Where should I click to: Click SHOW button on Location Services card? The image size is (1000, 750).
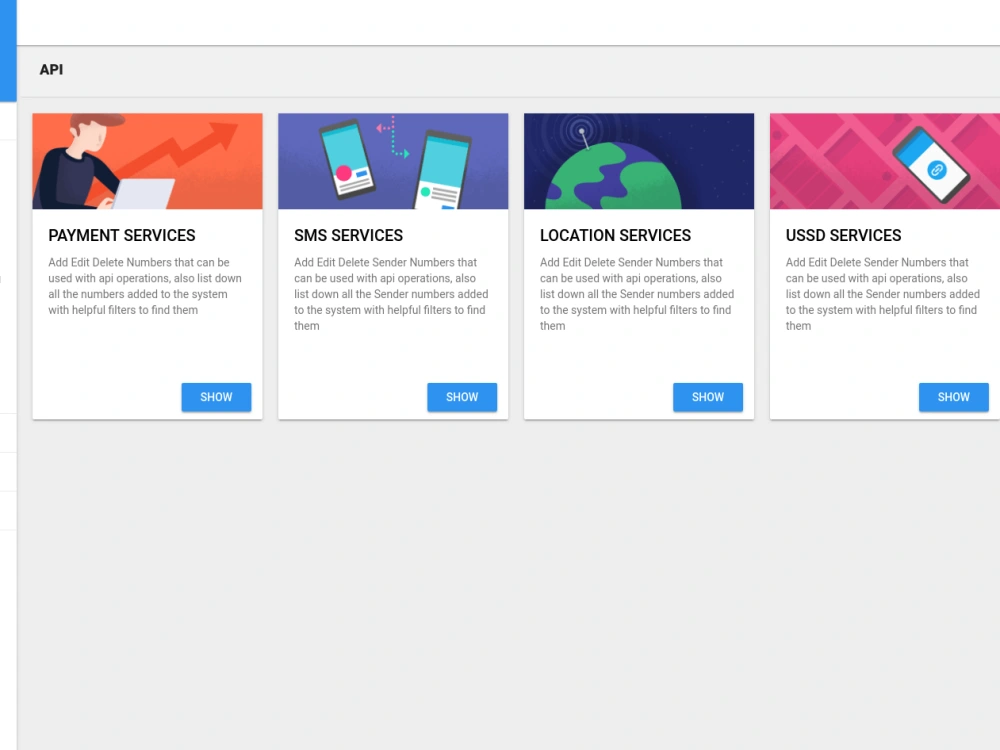click(708, 397)
